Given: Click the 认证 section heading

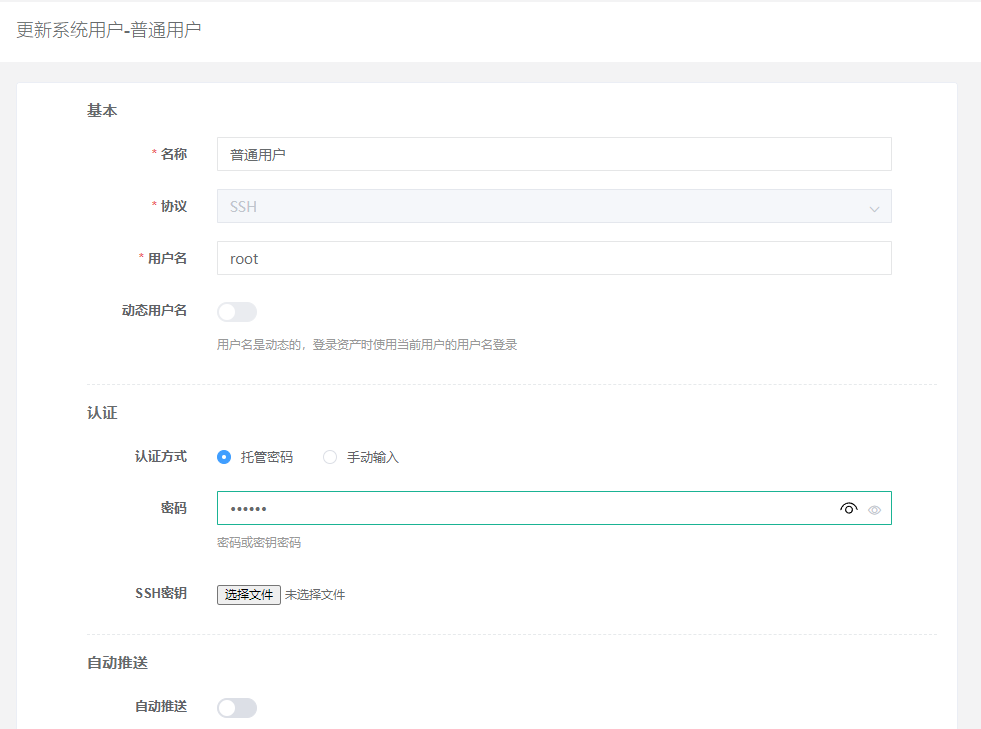Looking at the screenshot, I should [96, 412].
